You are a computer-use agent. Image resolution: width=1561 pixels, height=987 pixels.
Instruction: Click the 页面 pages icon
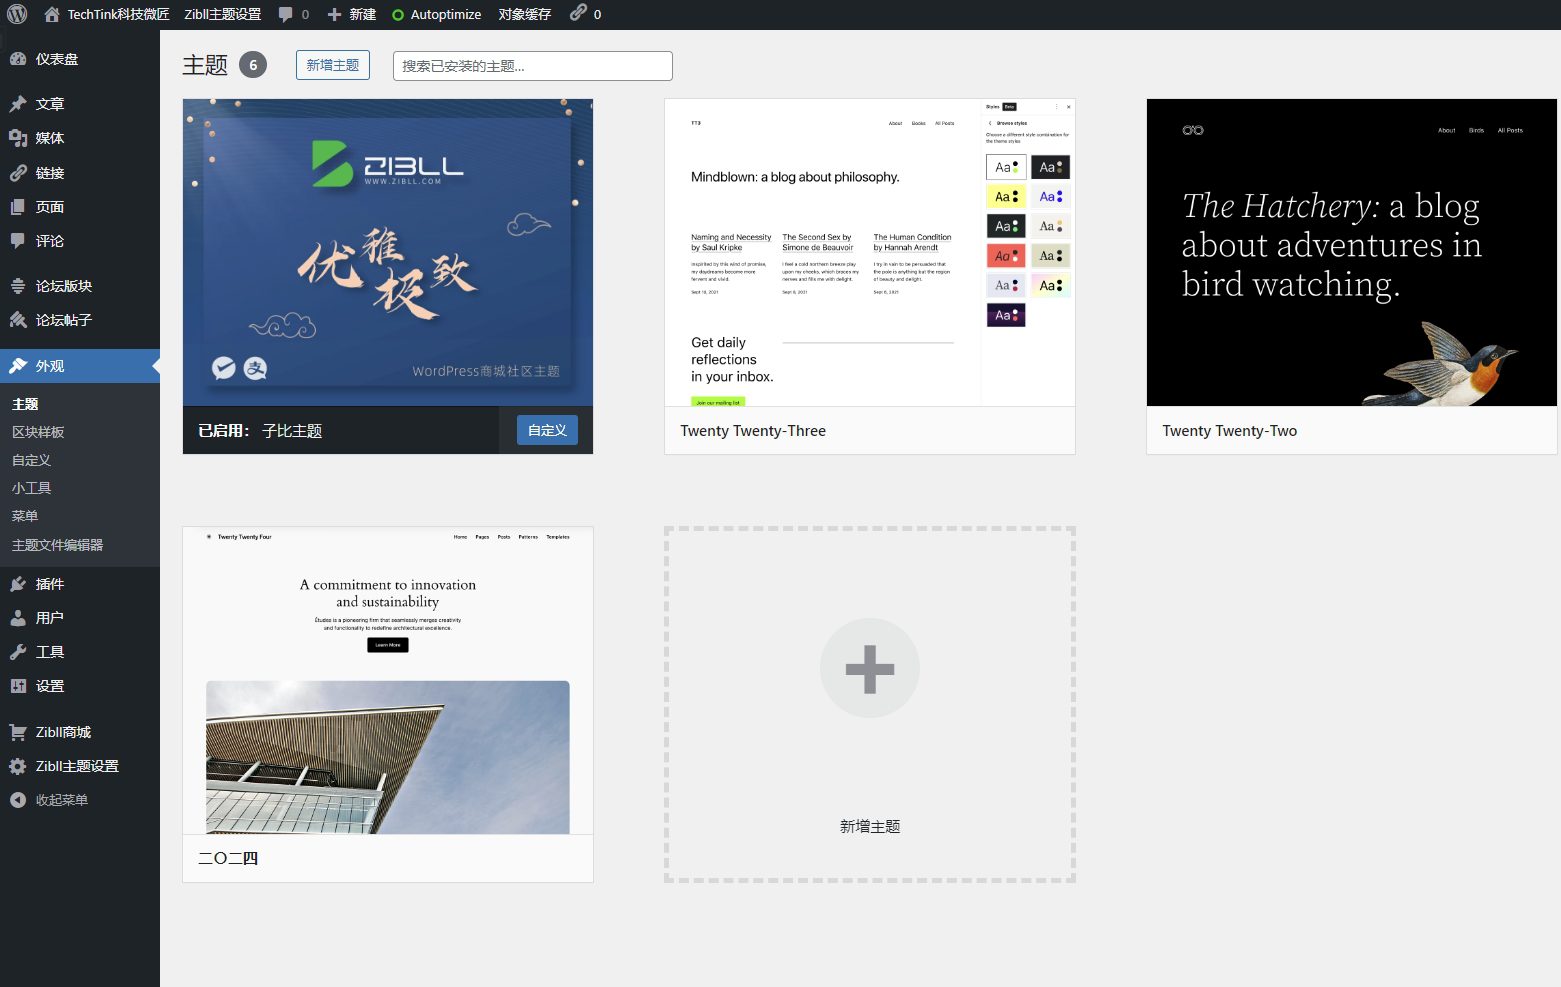click(18, 207)
